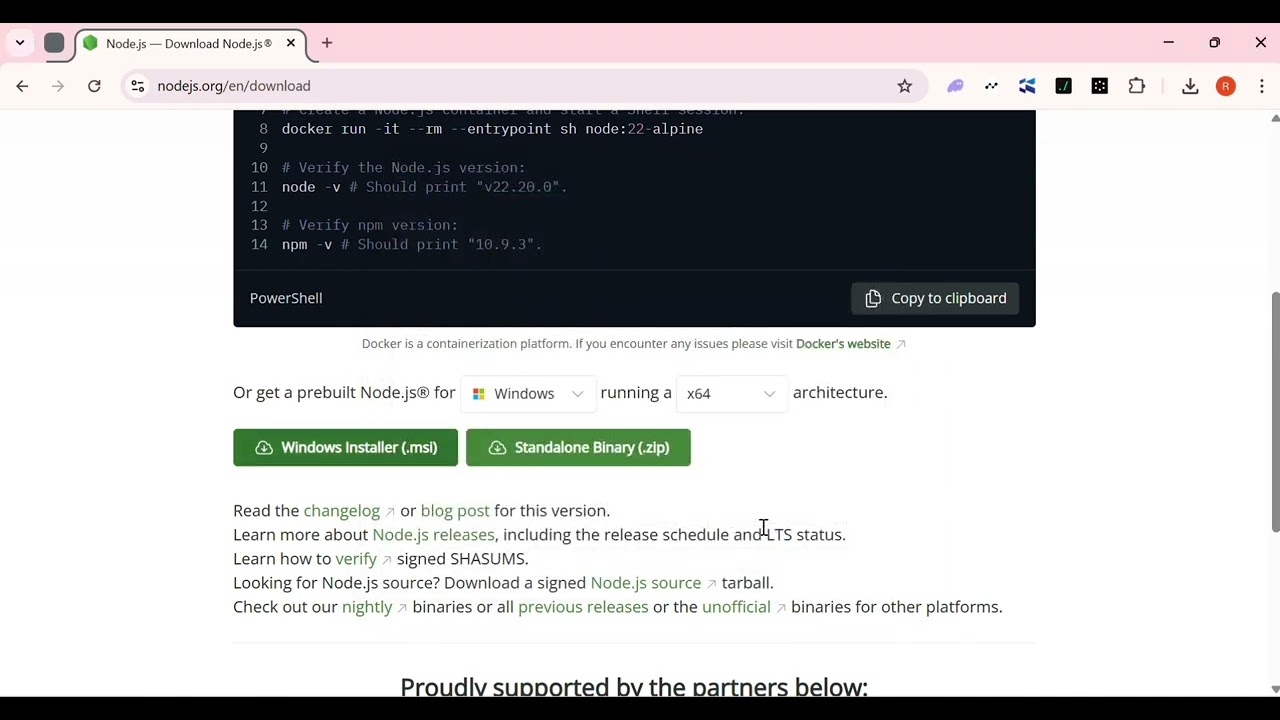Open the Windows operating system dropdown
This screenshot has height=720, width=1280.
528,393
